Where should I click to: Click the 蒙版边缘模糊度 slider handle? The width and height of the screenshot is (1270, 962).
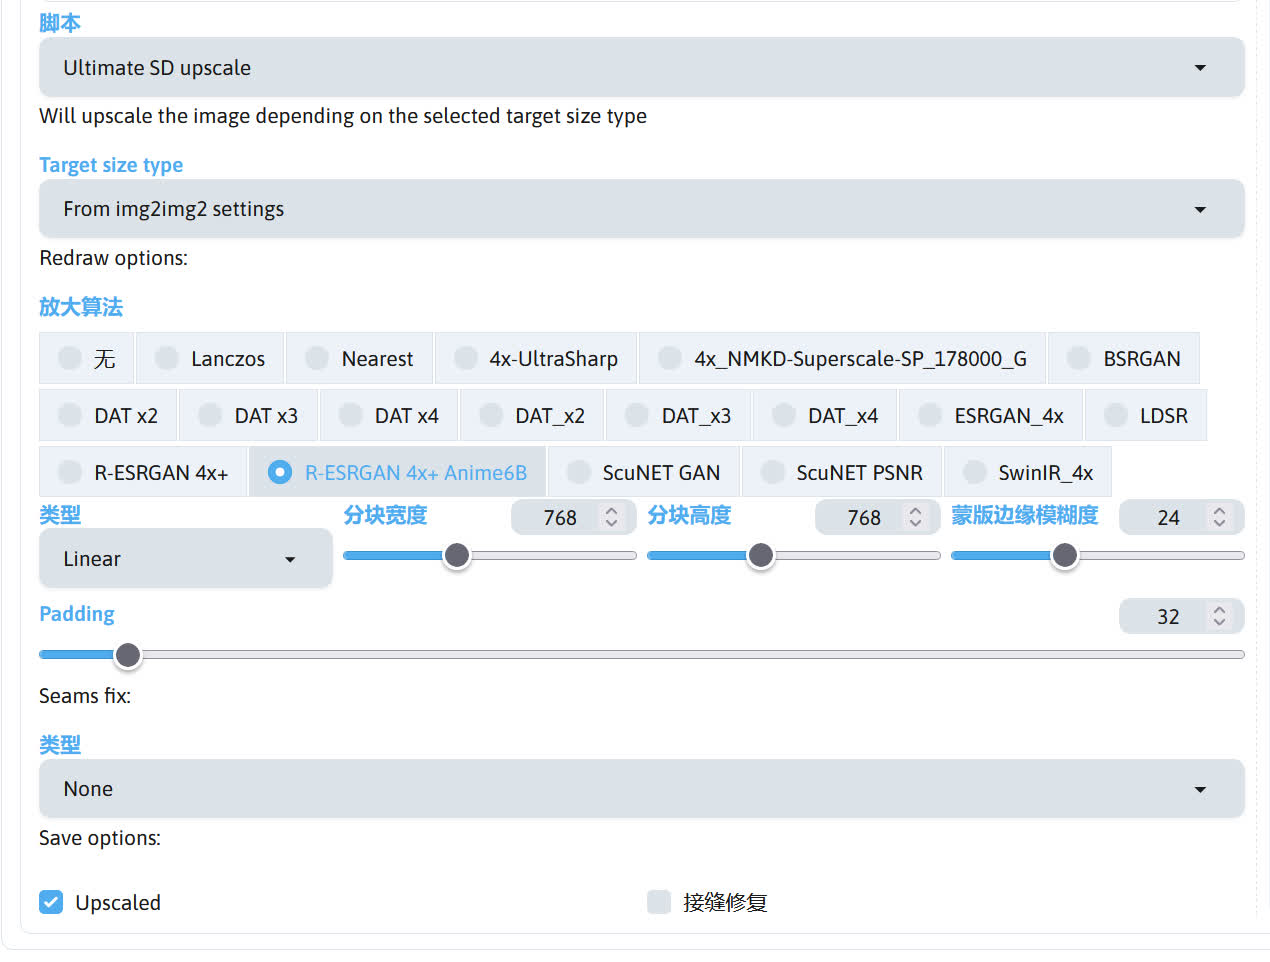point(1065,555)
